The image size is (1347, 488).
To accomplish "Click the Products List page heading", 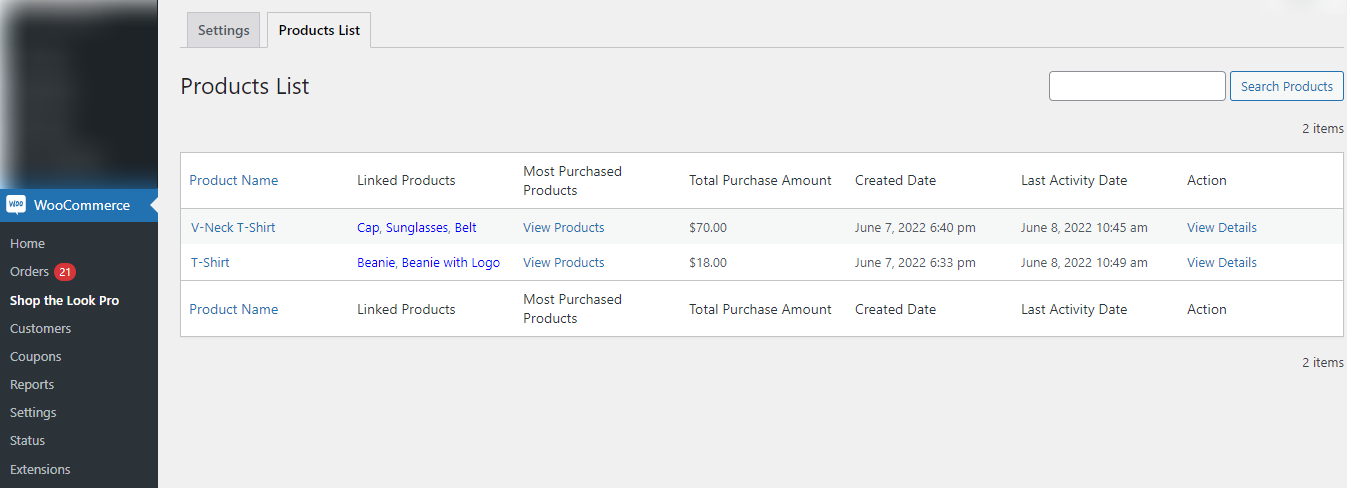I will click(x=245, y=86).
